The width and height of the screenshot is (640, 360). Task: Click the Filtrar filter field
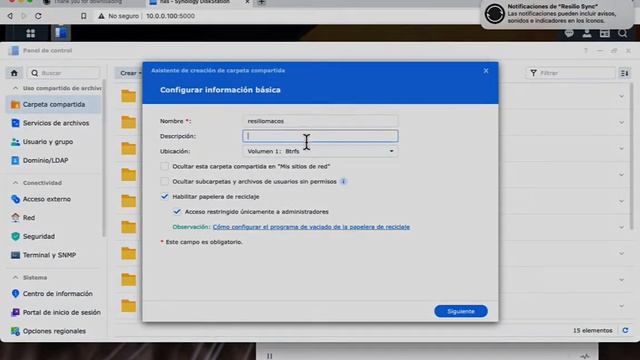coord(570,73)
